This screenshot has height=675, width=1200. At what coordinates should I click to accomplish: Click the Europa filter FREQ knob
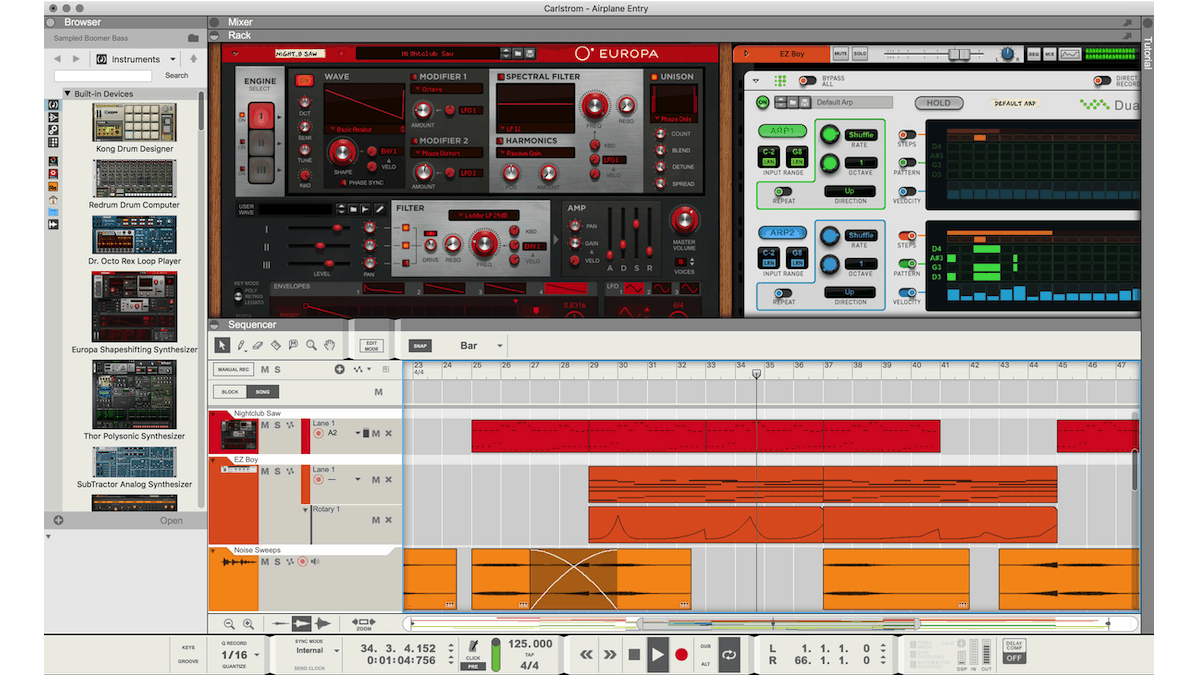point(484,243)
